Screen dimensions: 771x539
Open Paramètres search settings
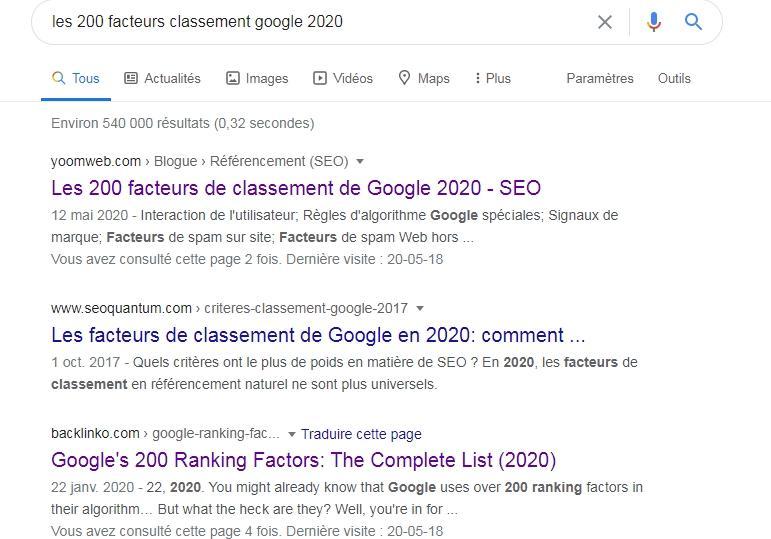(x=599, y=78)
